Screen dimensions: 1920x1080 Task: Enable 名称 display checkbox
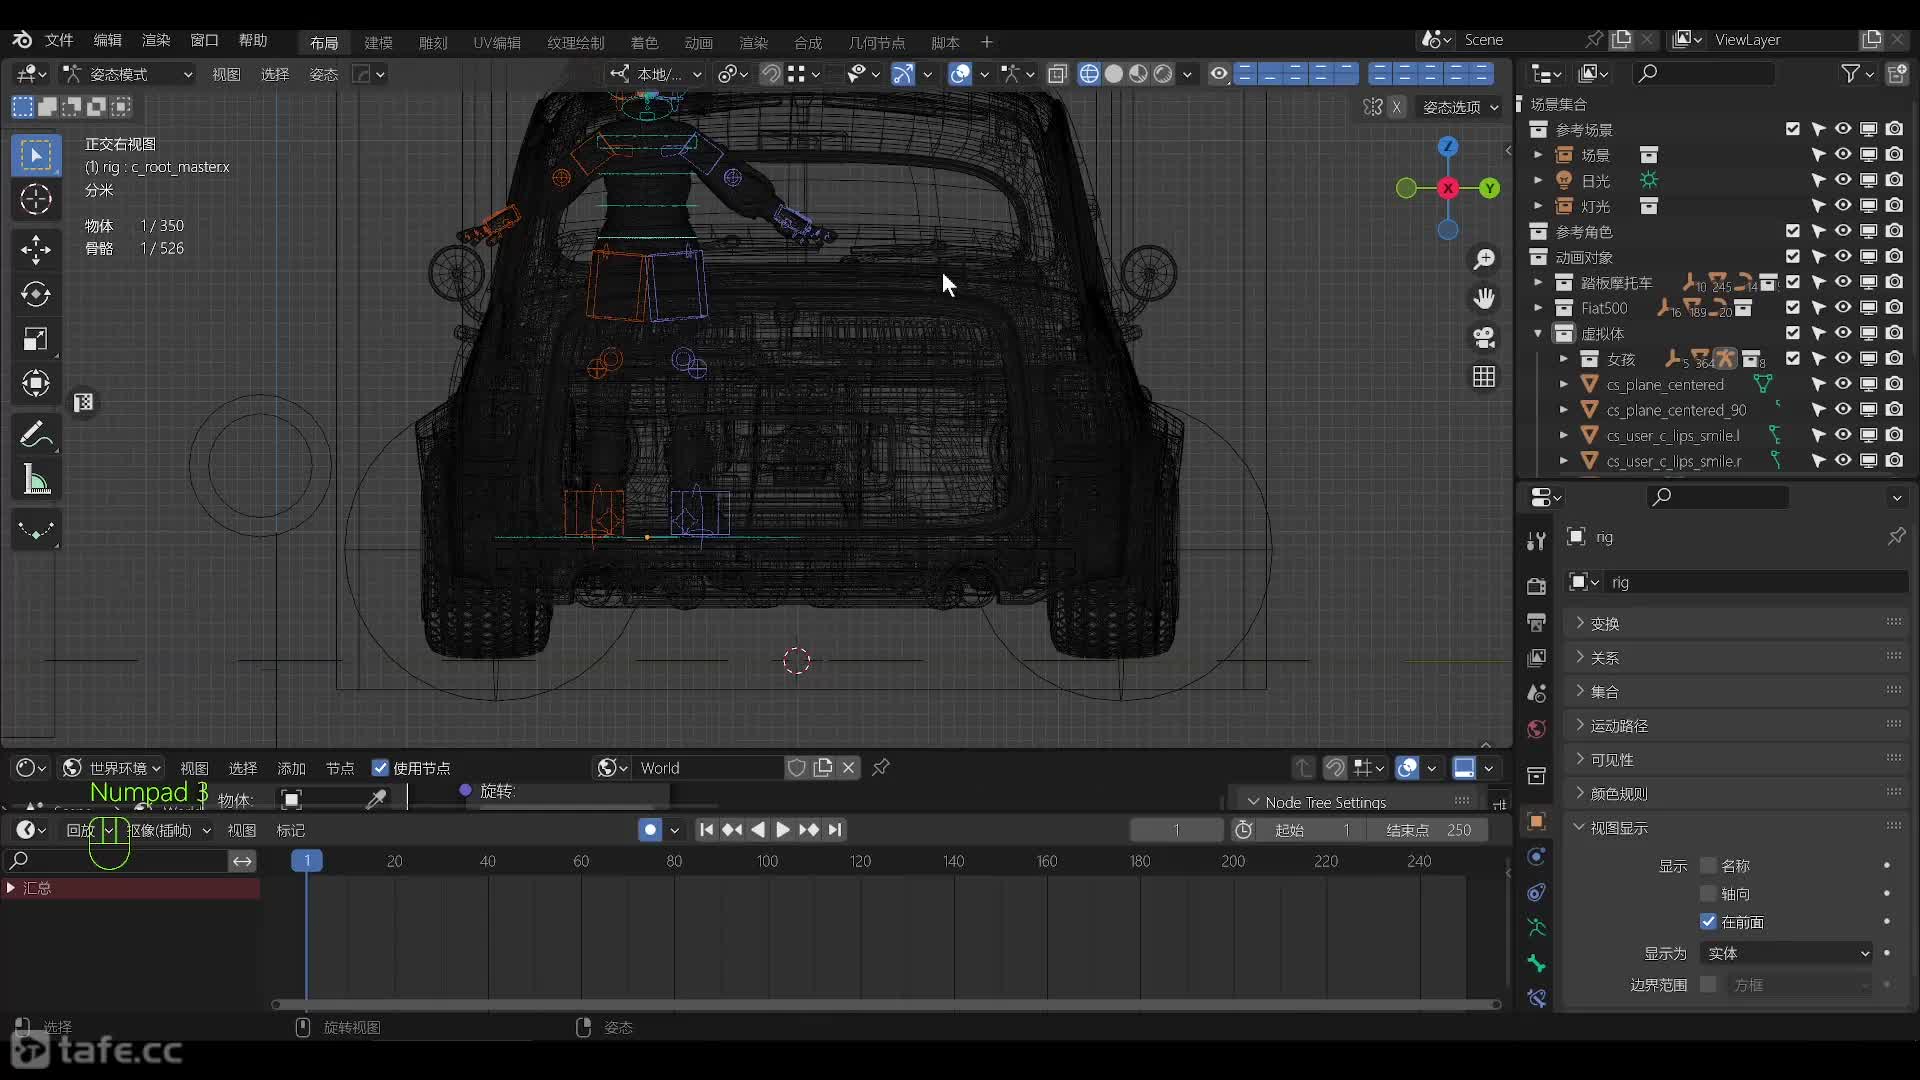click(1708, 865)
